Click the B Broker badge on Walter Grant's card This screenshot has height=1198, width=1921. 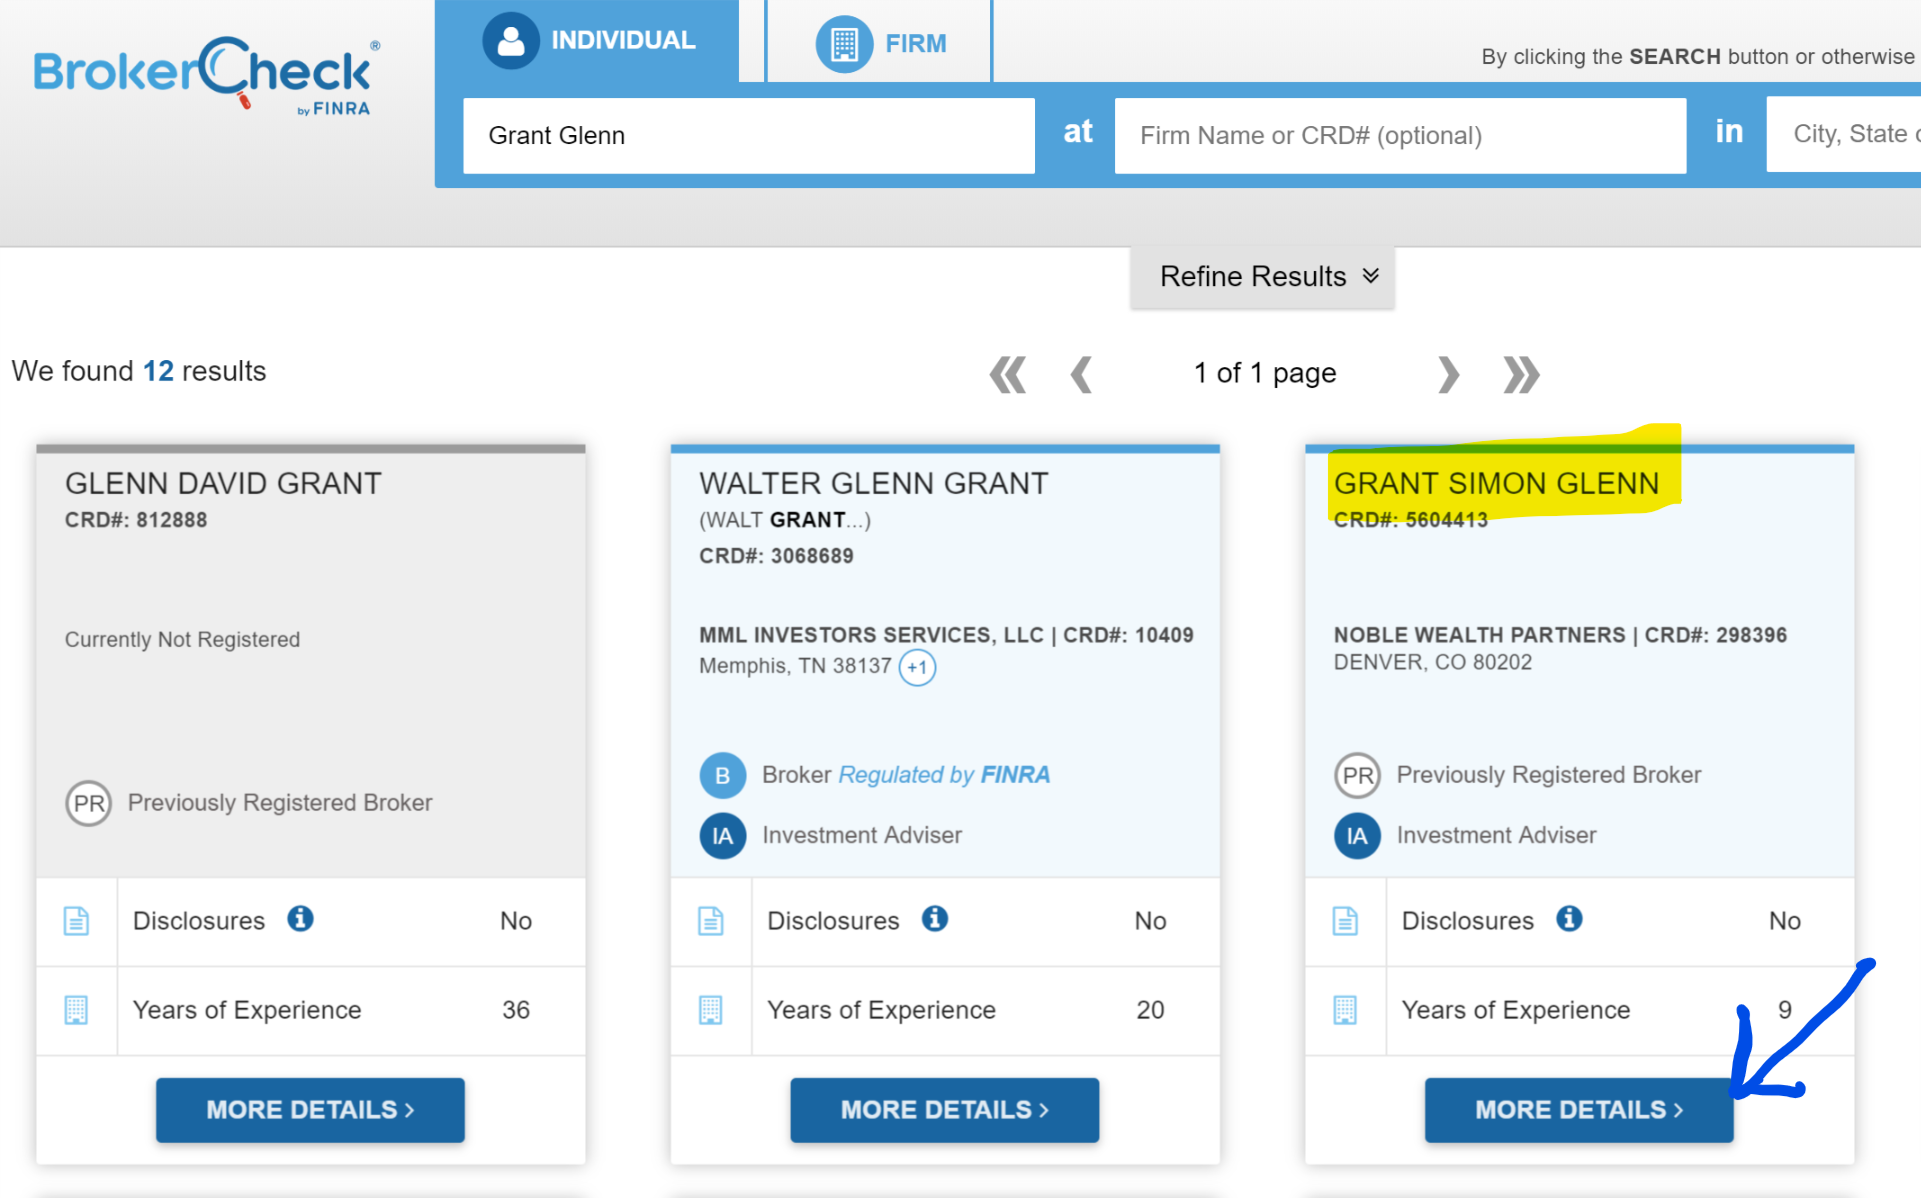pos(722,776)
